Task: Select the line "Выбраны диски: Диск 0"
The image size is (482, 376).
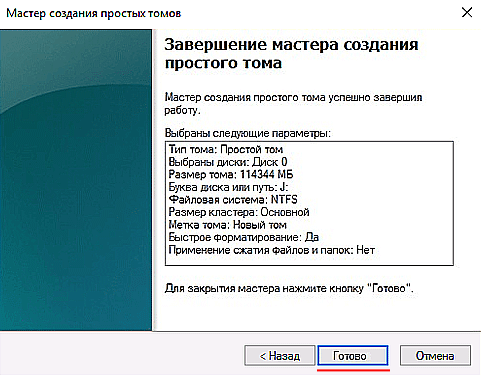Action: pos(228,162)
